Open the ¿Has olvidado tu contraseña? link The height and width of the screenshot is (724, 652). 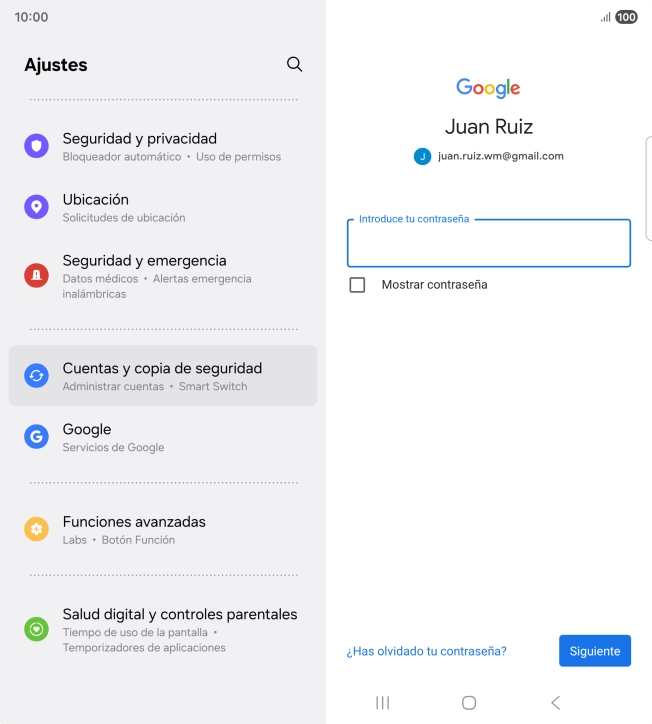click(427, 651)
